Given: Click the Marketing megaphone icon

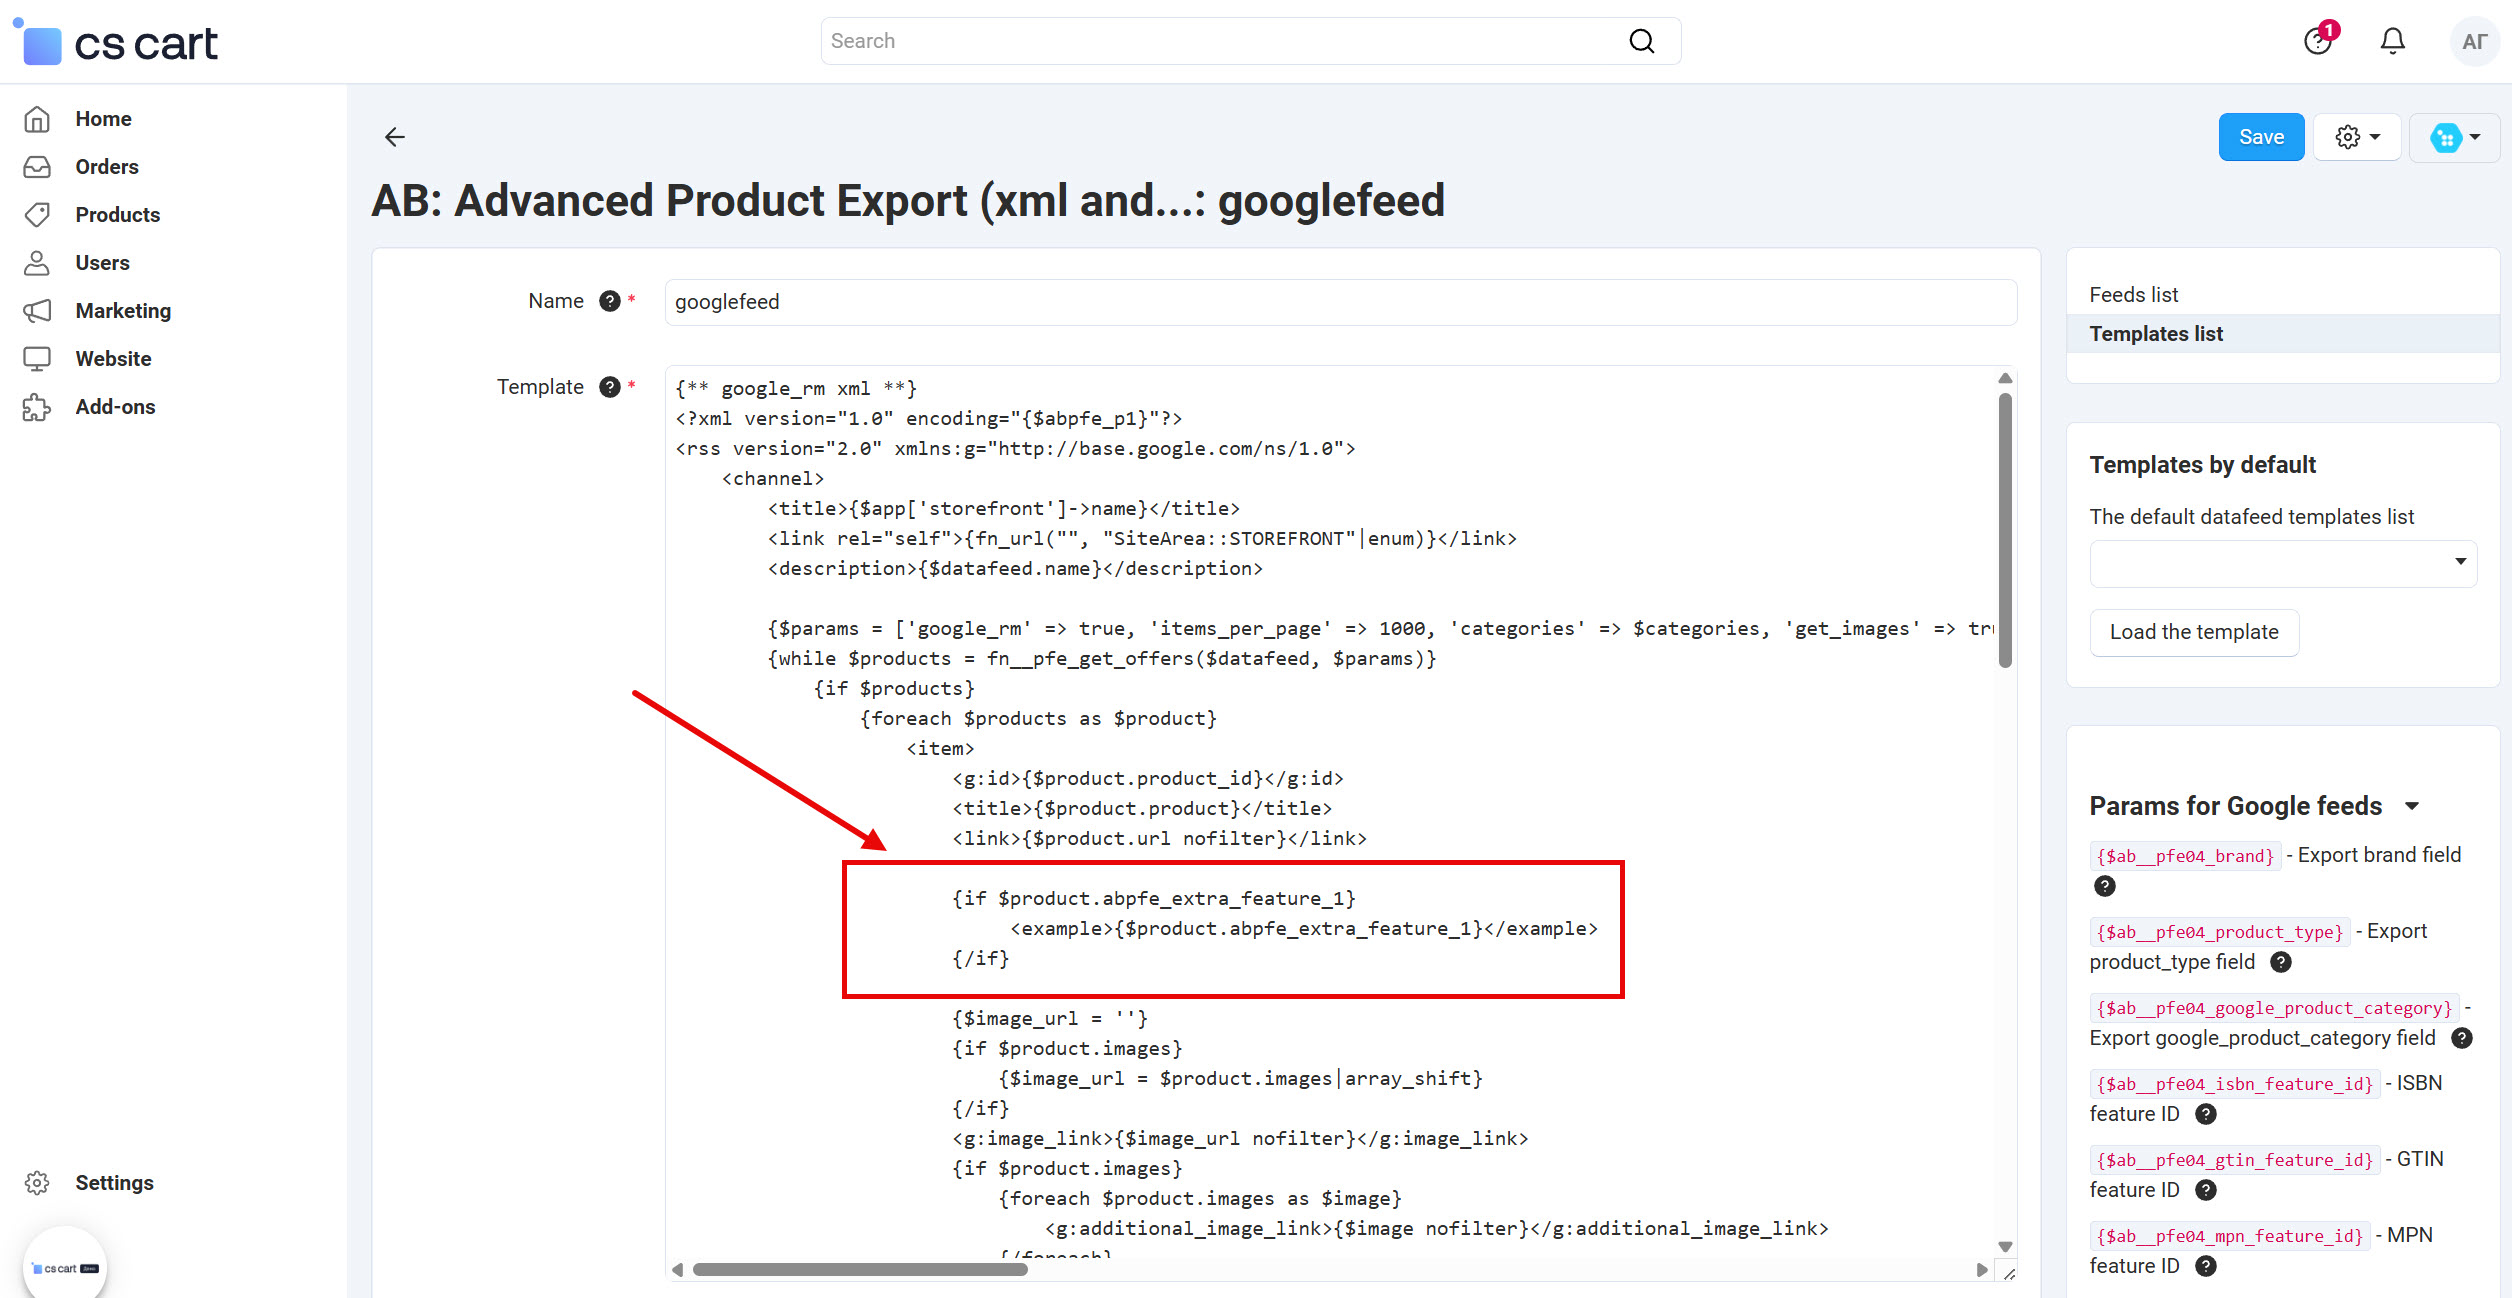Looking at the screenshot, I should tap(37, 311).
